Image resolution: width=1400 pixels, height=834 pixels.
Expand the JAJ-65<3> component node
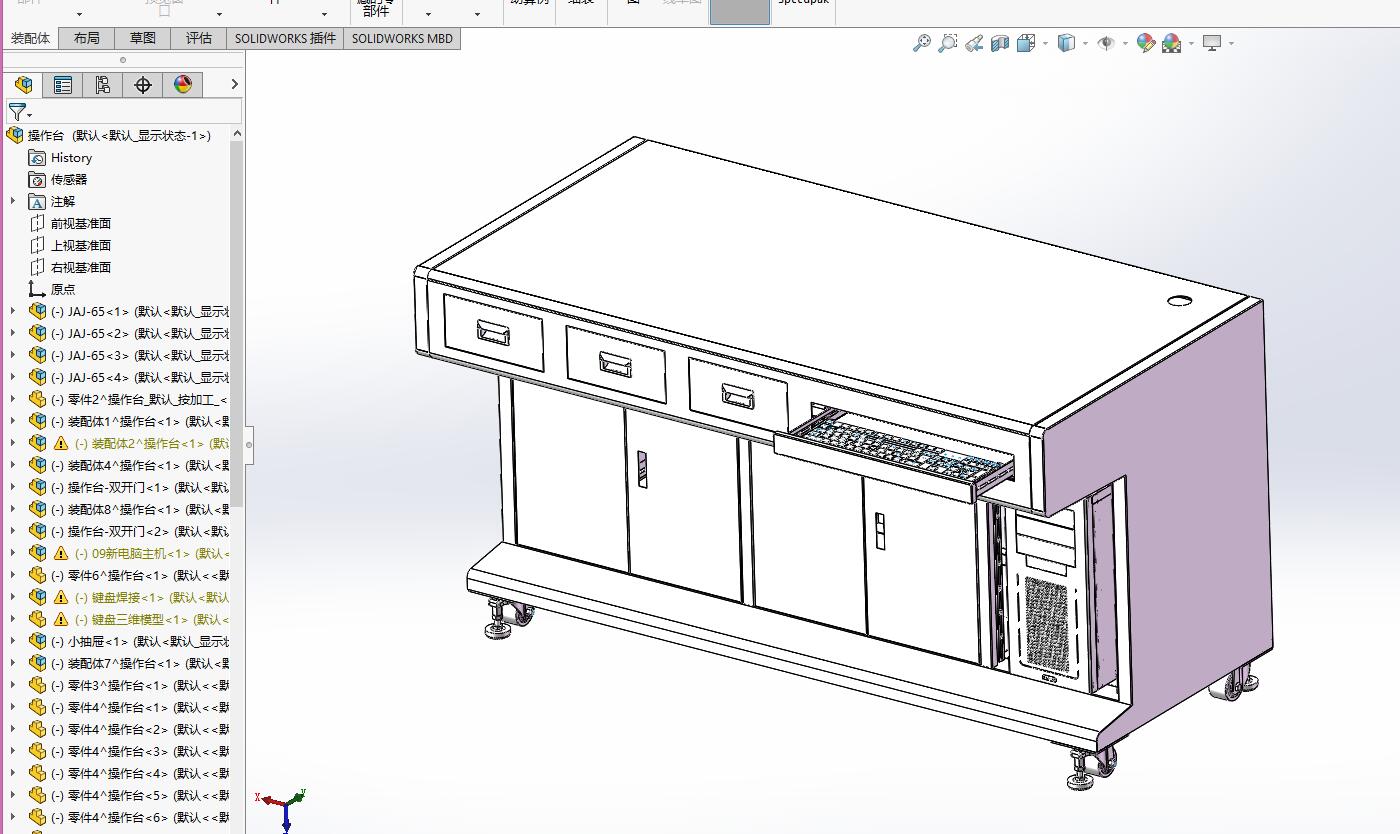click(13, 355)
